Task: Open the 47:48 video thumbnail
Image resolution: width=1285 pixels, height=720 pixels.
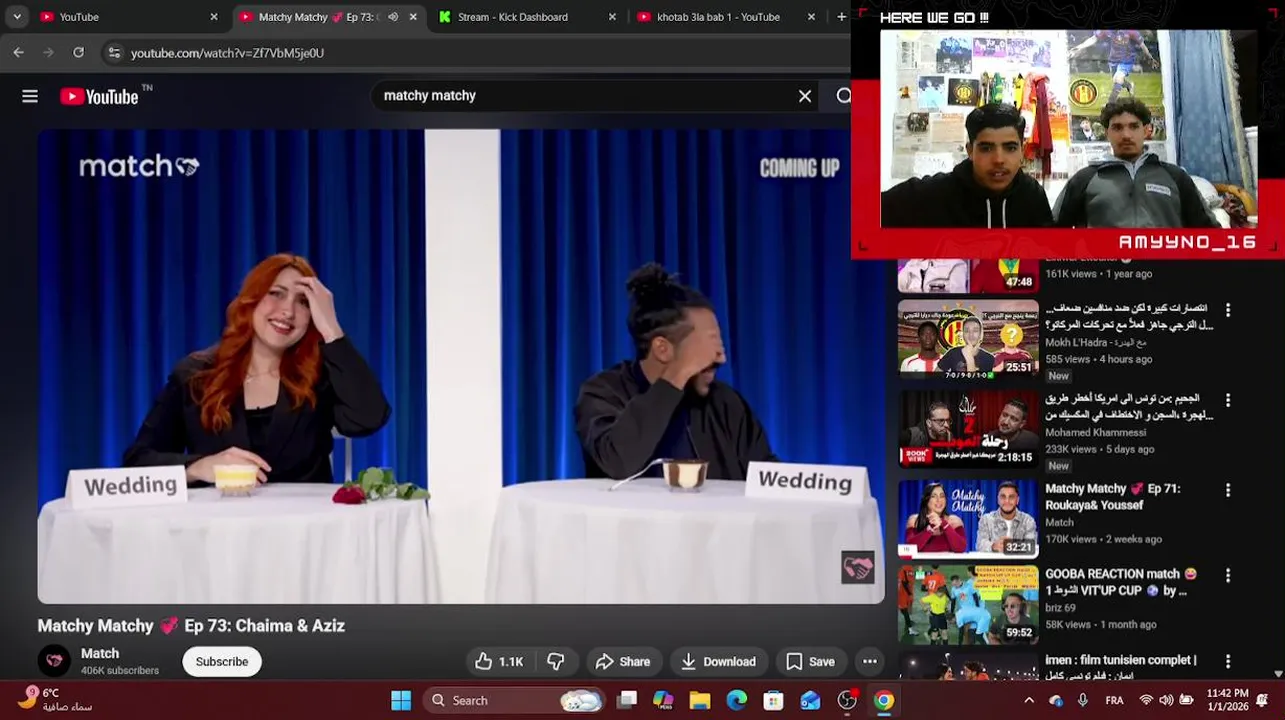Action: point(968,275)
